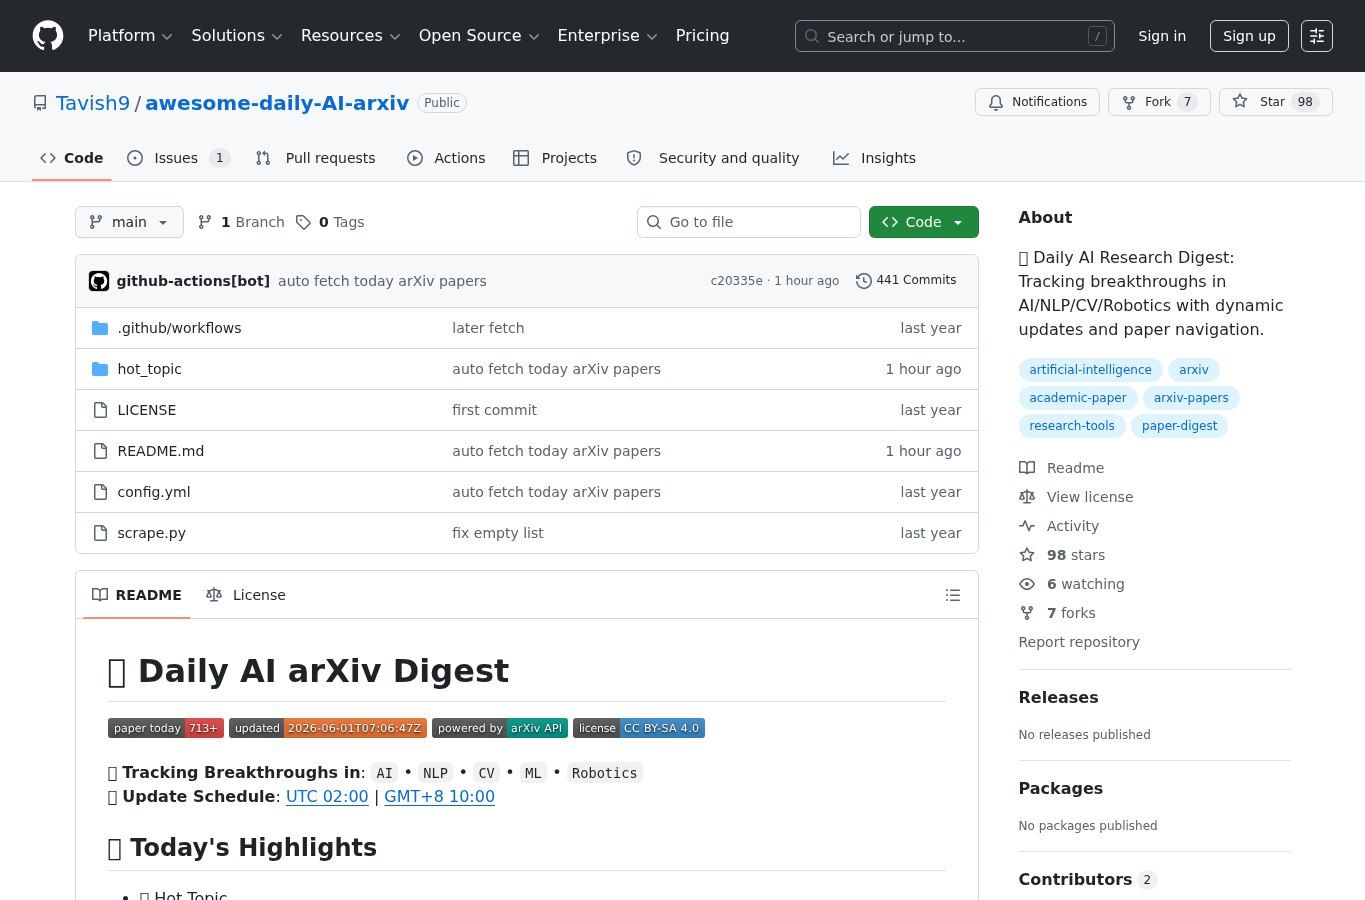View the 98 stars list
Screen dimensions: 1365x900
click(1062, 555)
